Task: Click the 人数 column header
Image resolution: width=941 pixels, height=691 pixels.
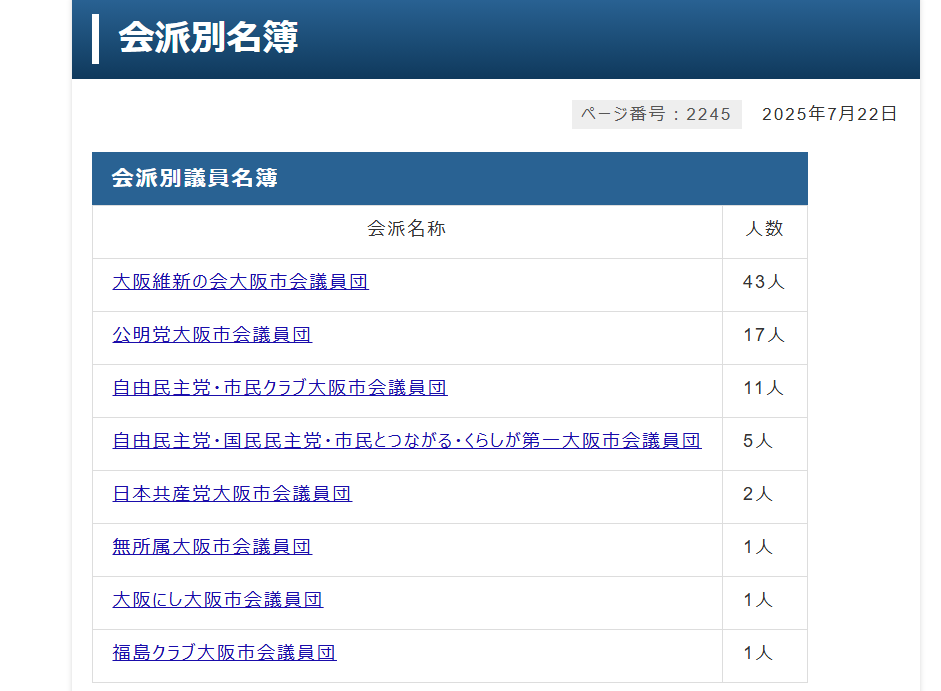Action: click(765, 232)
